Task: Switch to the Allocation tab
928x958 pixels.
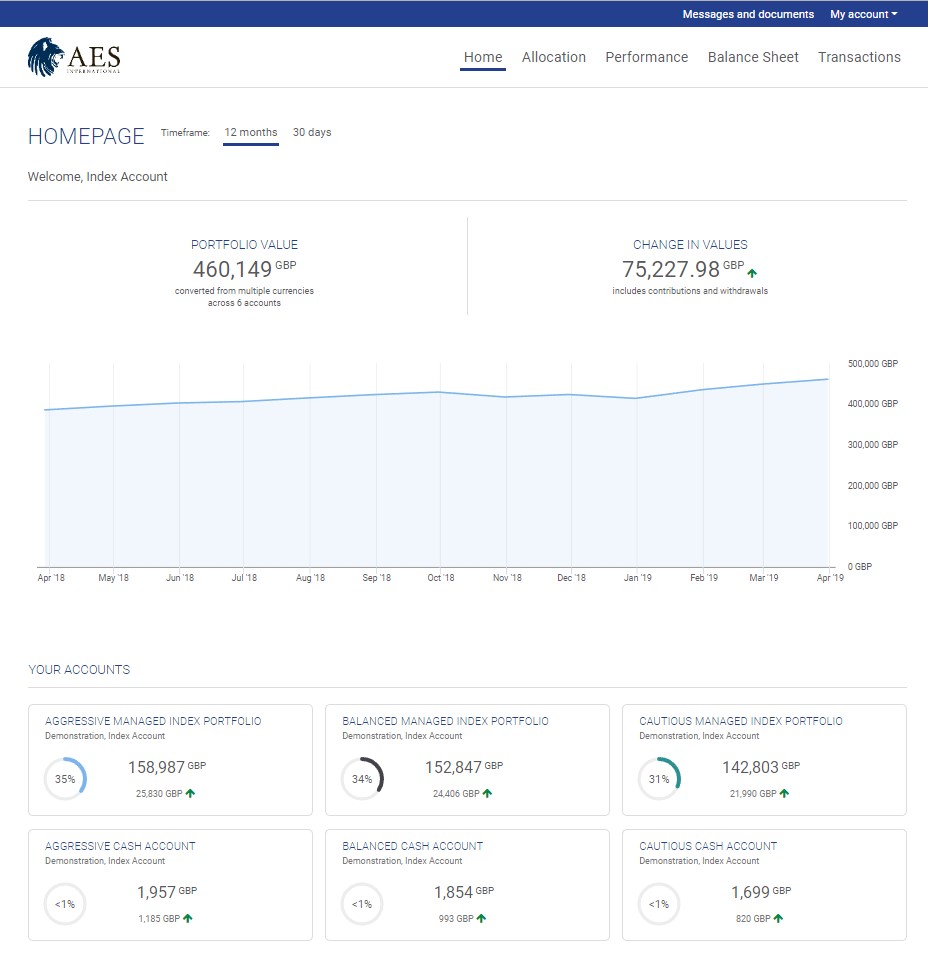Action: 554,57
